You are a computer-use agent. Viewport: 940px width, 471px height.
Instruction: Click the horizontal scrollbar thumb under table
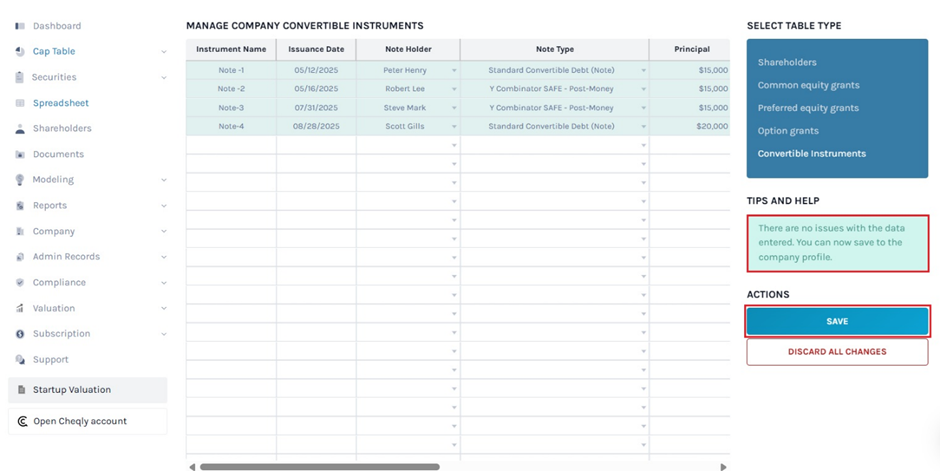point(319,466)
